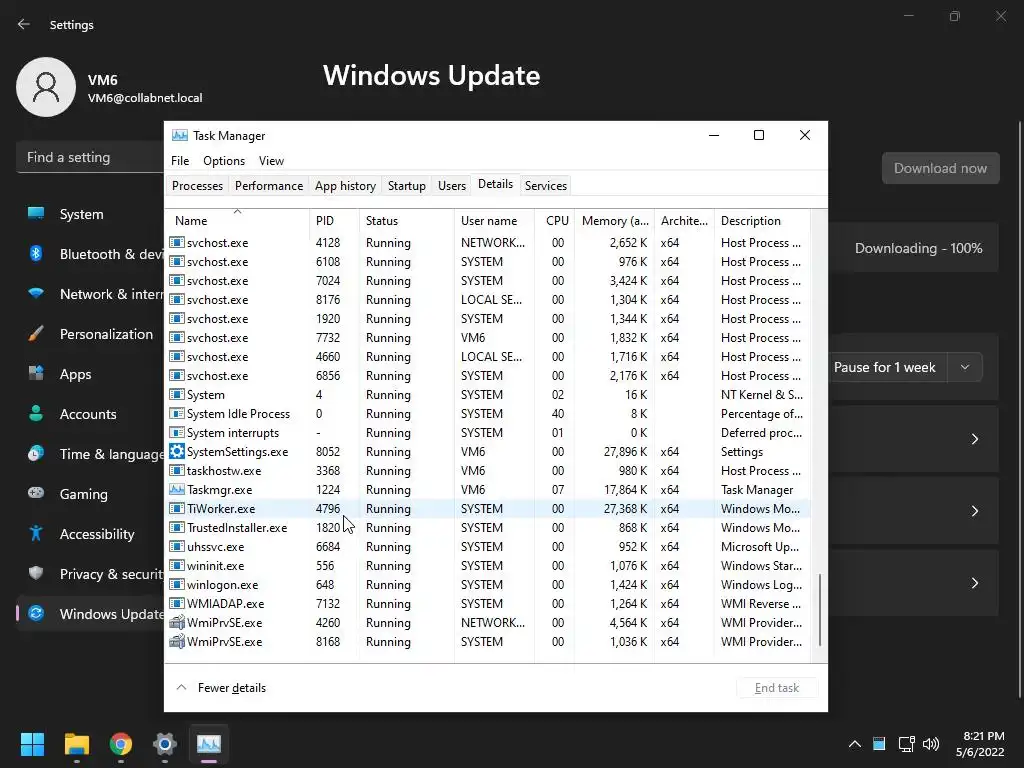Click the WmiPrvSE.exe icon with PID 8168
Image resolution: width=1024 pixels, height=768 pixels.
(177, 641)
